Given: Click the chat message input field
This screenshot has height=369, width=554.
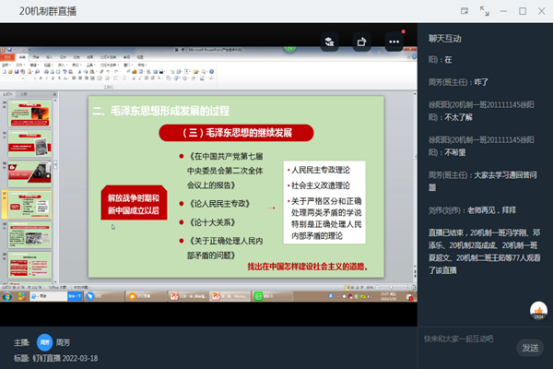Looking at the screenshot, I should point(468,339).
